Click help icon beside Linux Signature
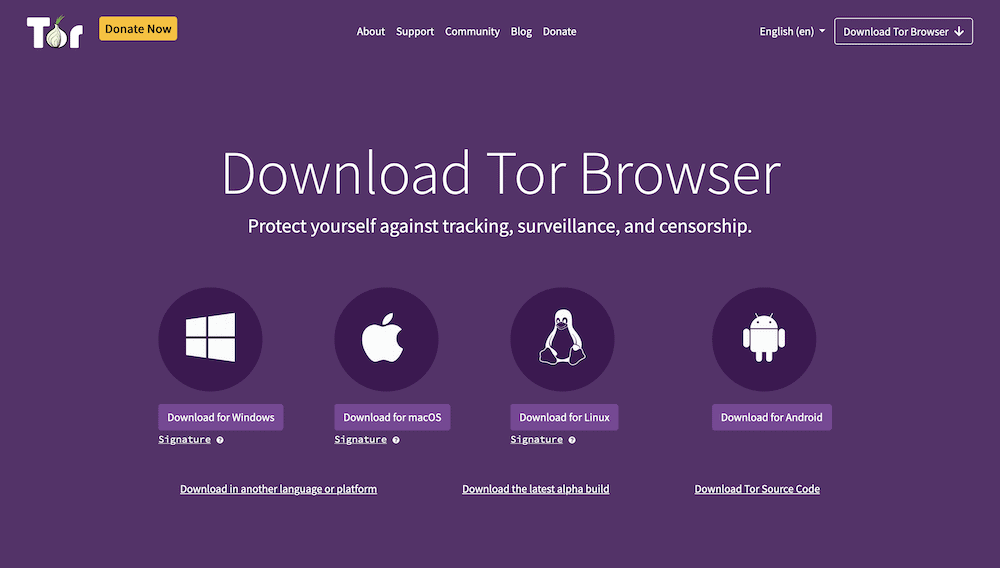This screenshot has width=1000, height=568. click(x=572, y=440)
